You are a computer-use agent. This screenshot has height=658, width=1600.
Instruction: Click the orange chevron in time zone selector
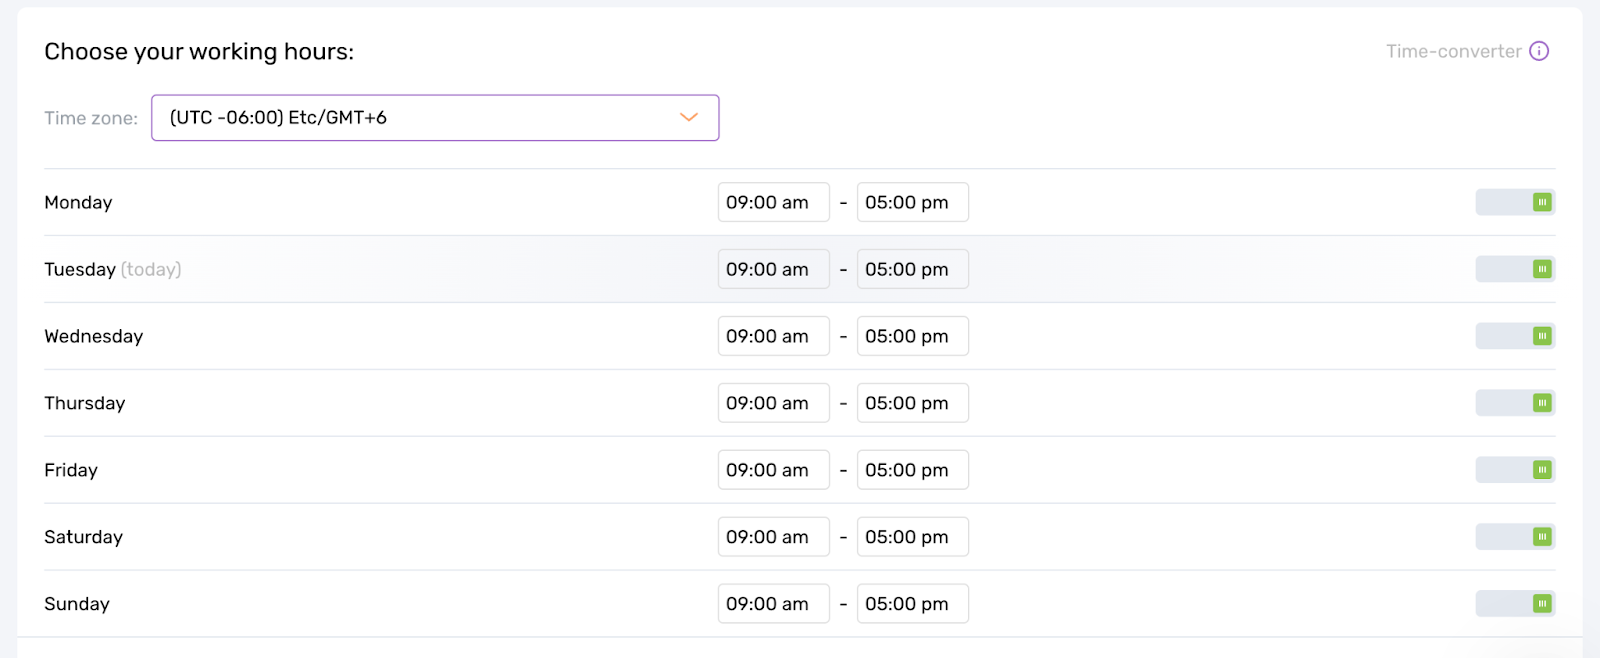689,117
